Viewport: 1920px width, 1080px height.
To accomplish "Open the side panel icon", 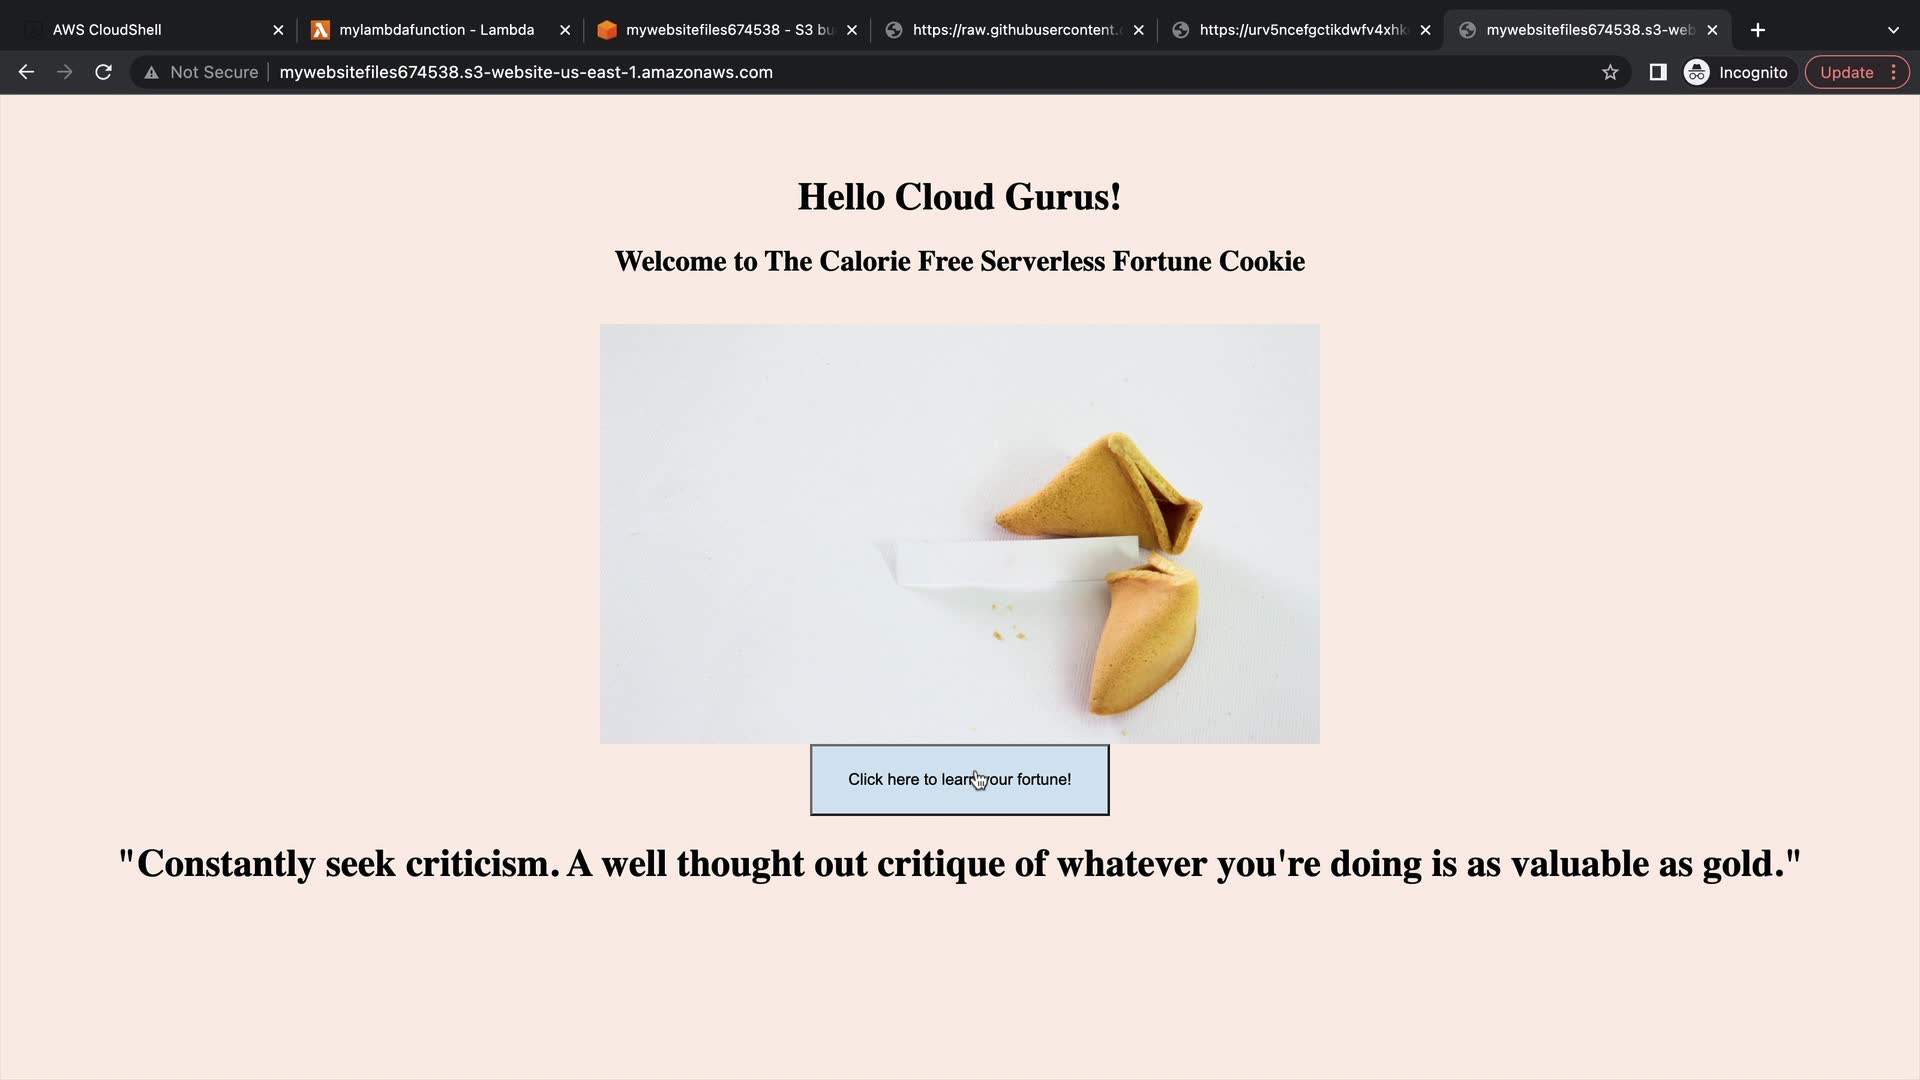I will coord(1658,72).
